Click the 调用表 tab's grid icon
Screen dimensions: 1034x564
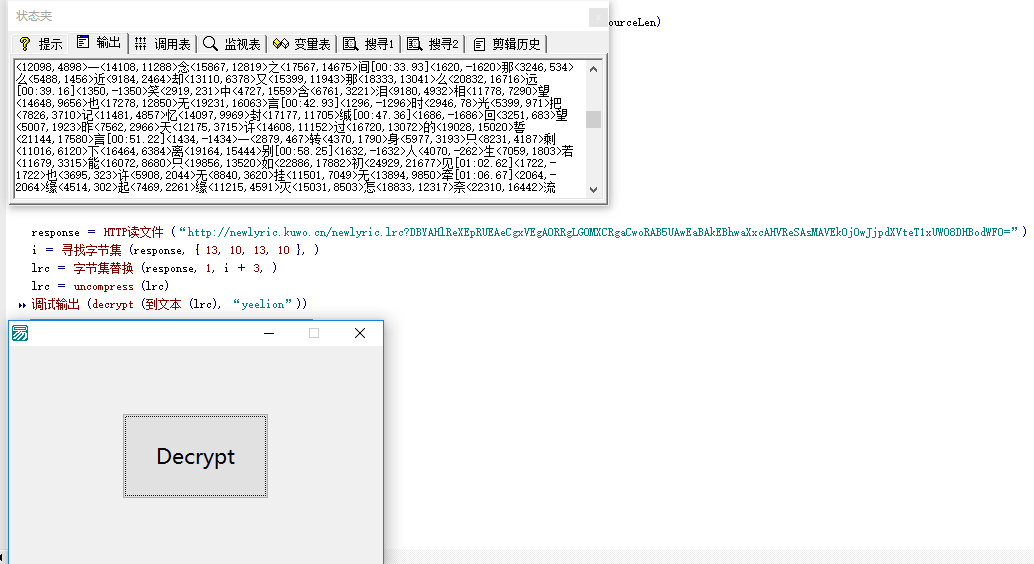pyautogui.click(x=140, y=44)
